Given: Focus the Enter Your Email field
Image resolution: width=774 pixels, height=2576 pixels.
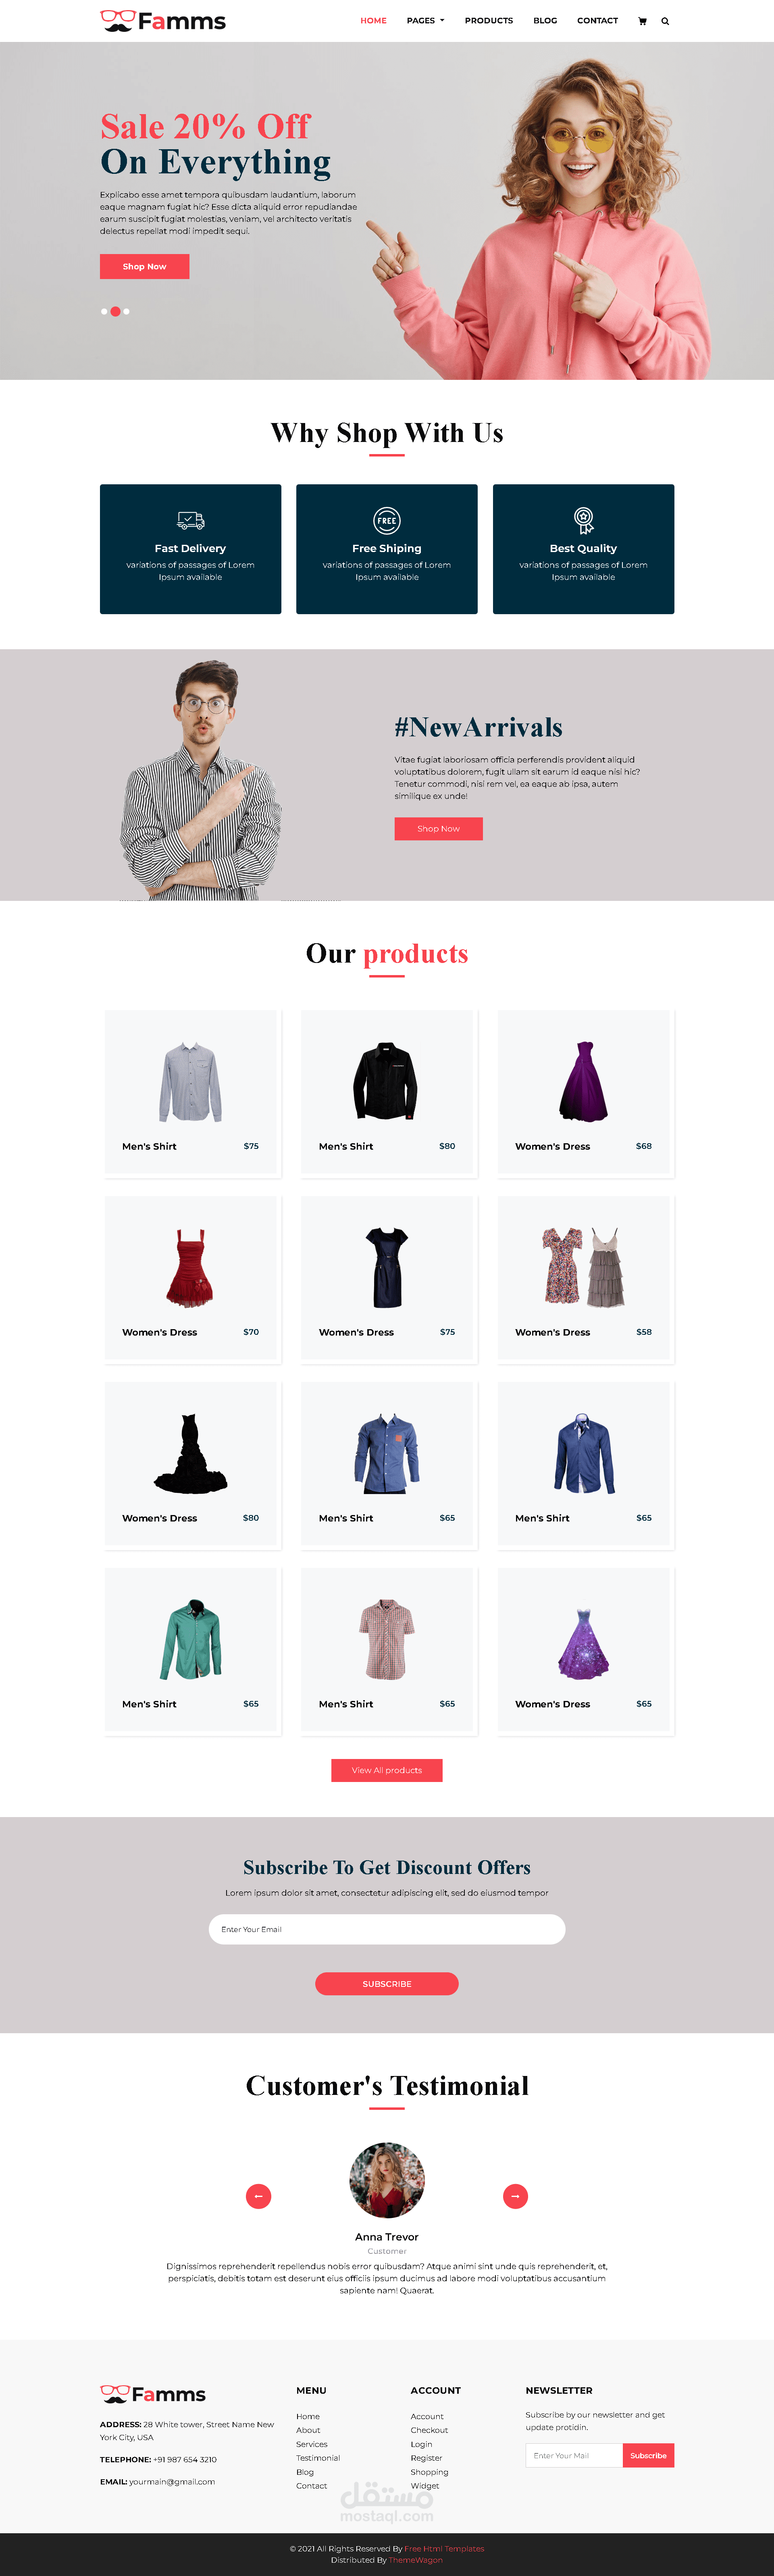Looking at the screenshot, I should point(387,1929).
